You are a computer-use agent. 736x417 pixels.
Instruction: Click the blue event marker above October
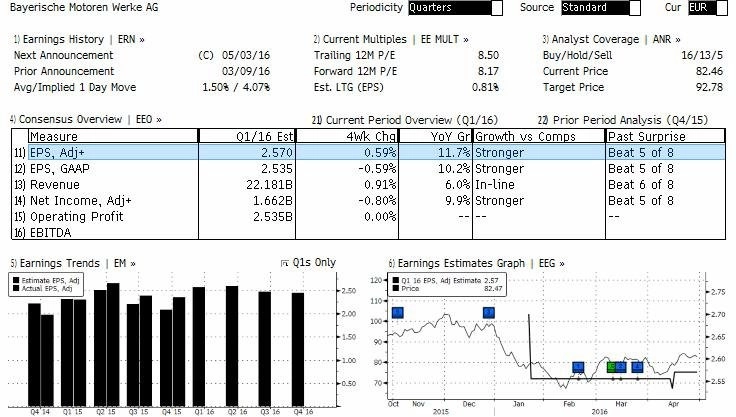point(397,313)
